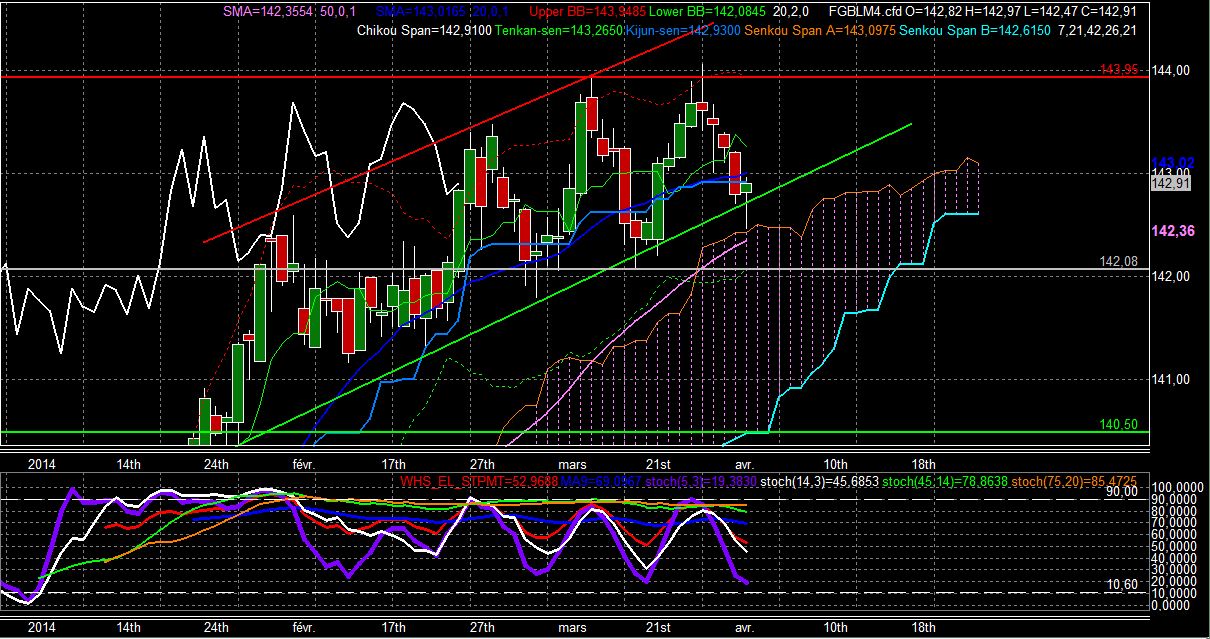The width and height of the screenshot is (1210, 639).
Task: Click the 21st date label on upper axis
Action: coord(658,464)
